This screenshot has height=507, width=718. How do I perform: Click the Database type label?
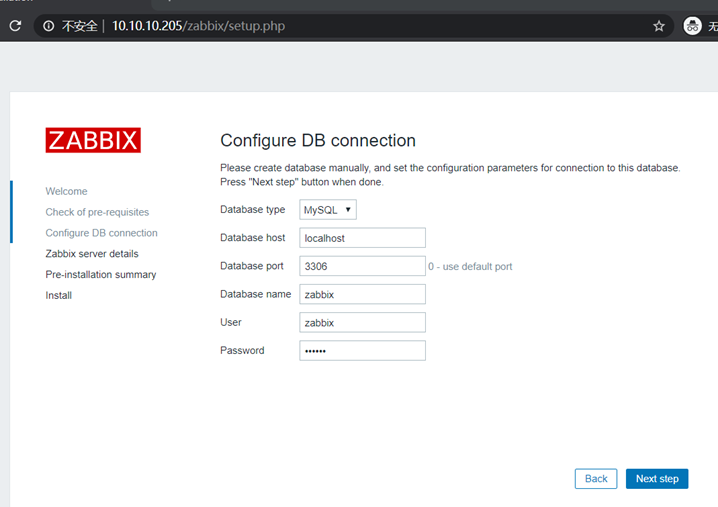(252, 209)
